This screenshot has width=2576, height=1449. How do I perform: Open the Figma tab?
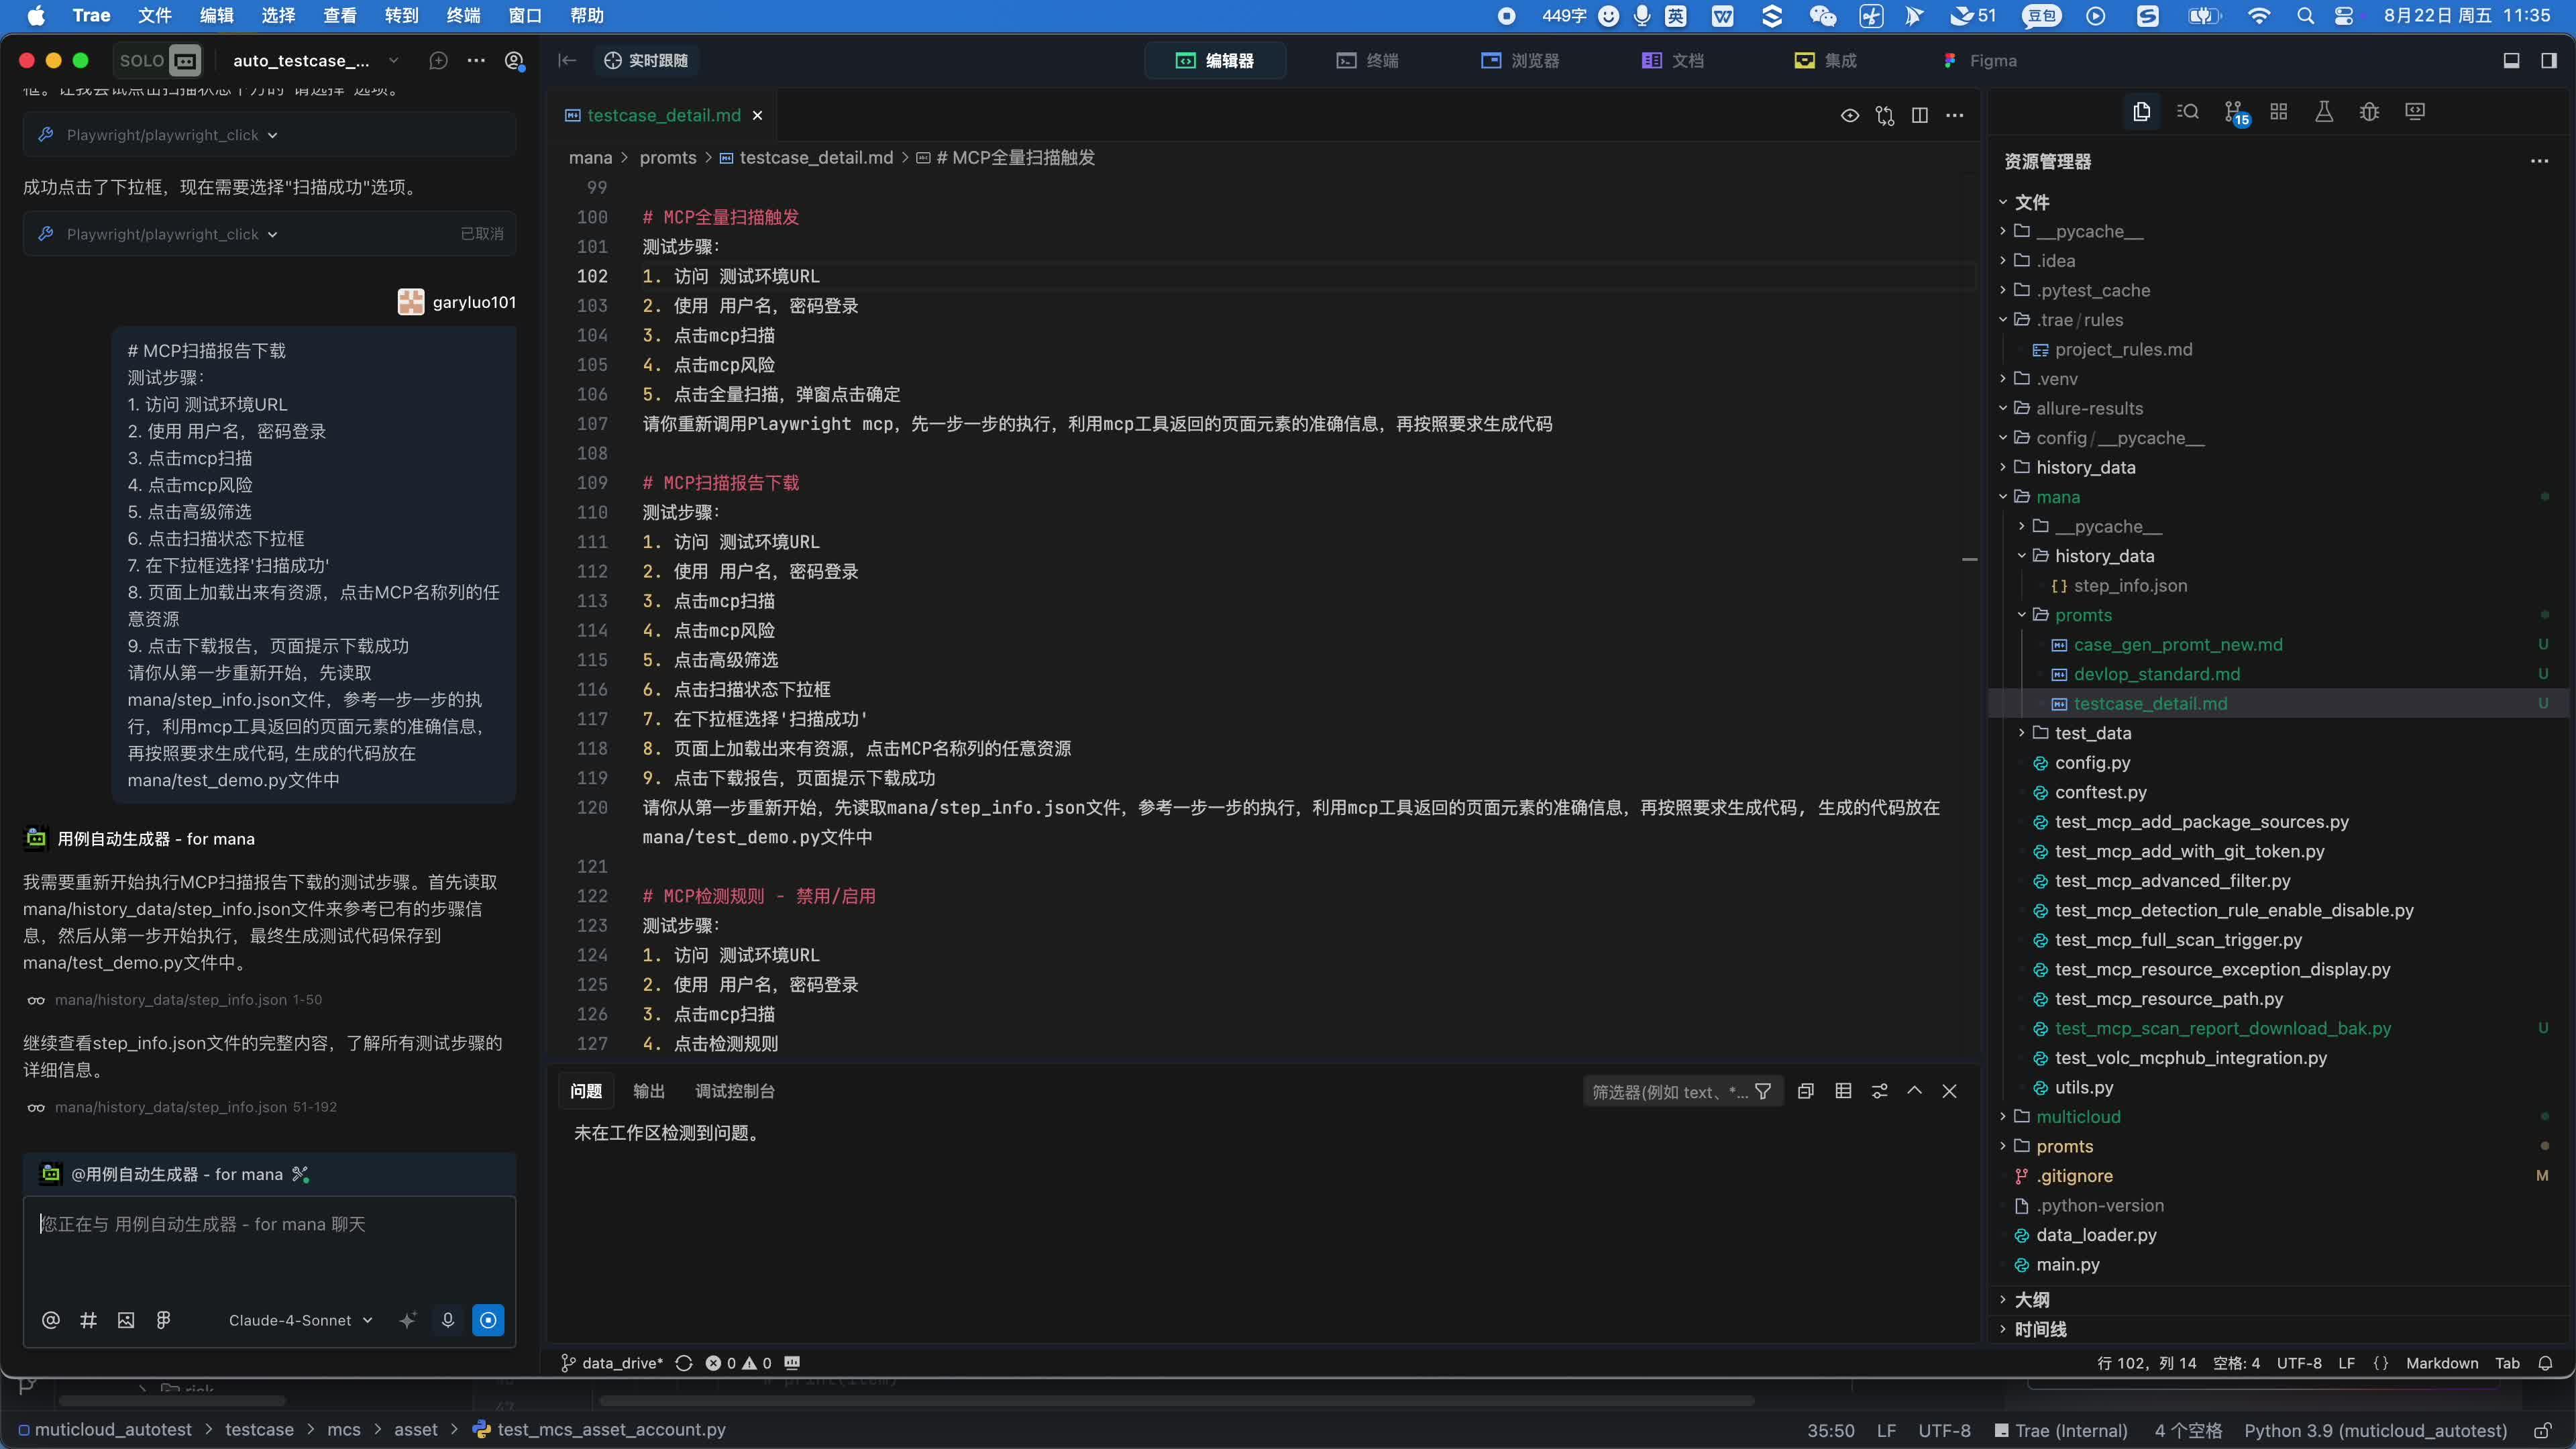(1980, 61)
